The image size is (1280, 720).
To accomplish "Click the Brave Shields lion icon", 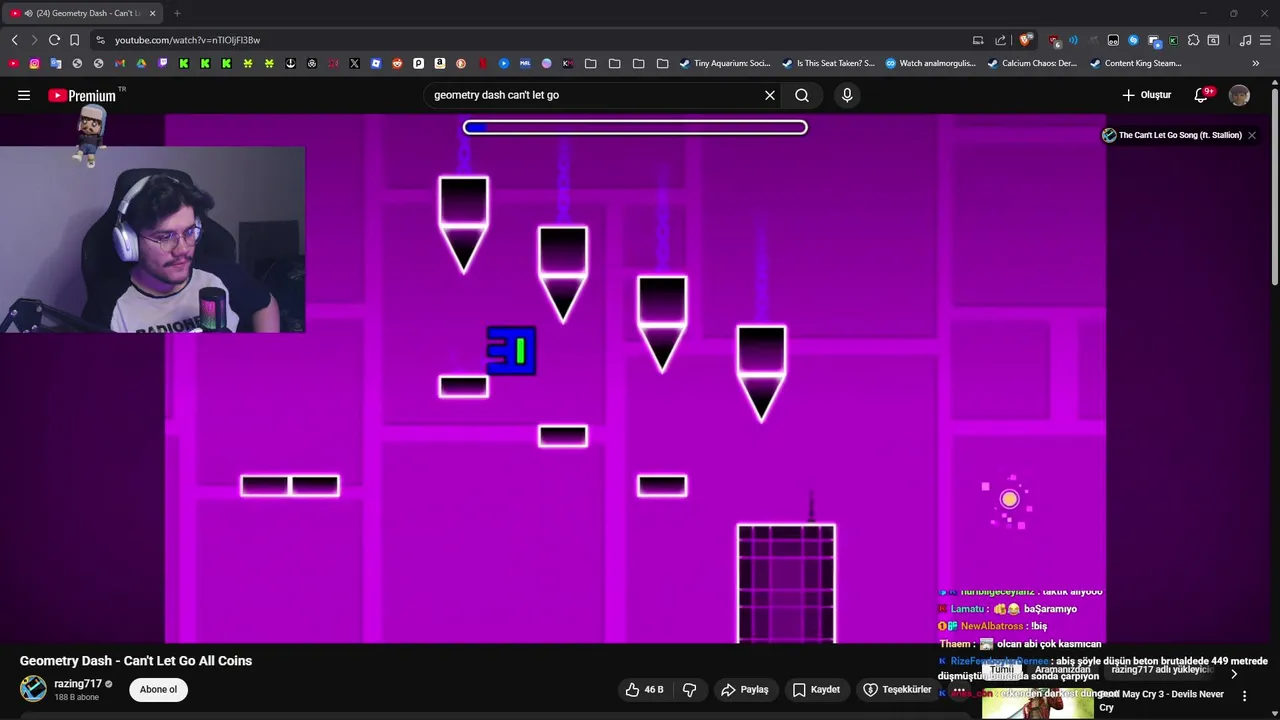I will pos(1025,40).
